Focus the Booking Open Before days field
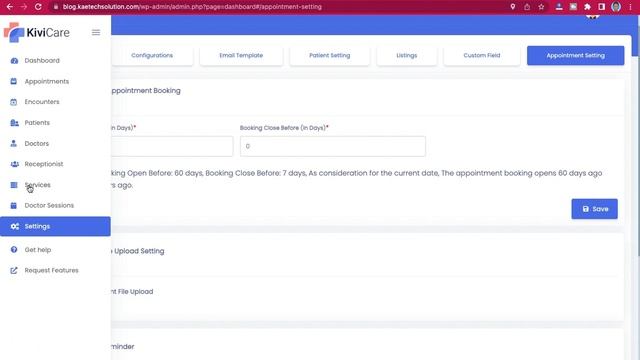 [x=172, y=146]
